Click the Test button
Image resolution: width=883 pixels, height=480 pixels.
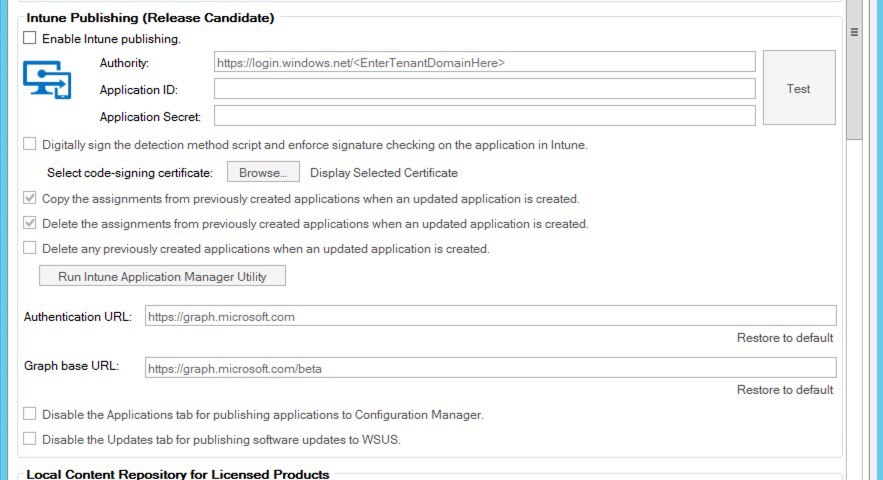point(799,88)
